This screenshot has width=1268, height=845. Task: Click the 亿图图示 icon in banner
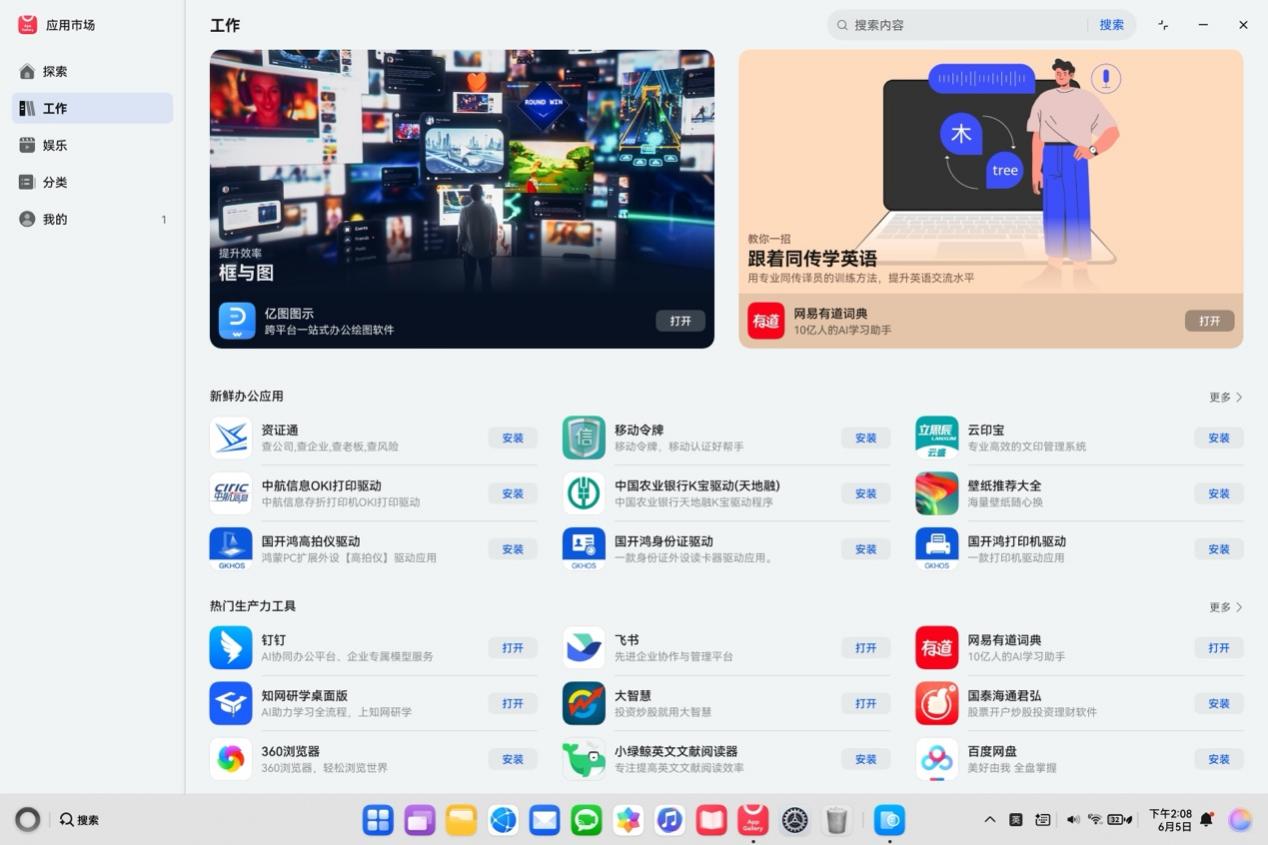point(237,321)
